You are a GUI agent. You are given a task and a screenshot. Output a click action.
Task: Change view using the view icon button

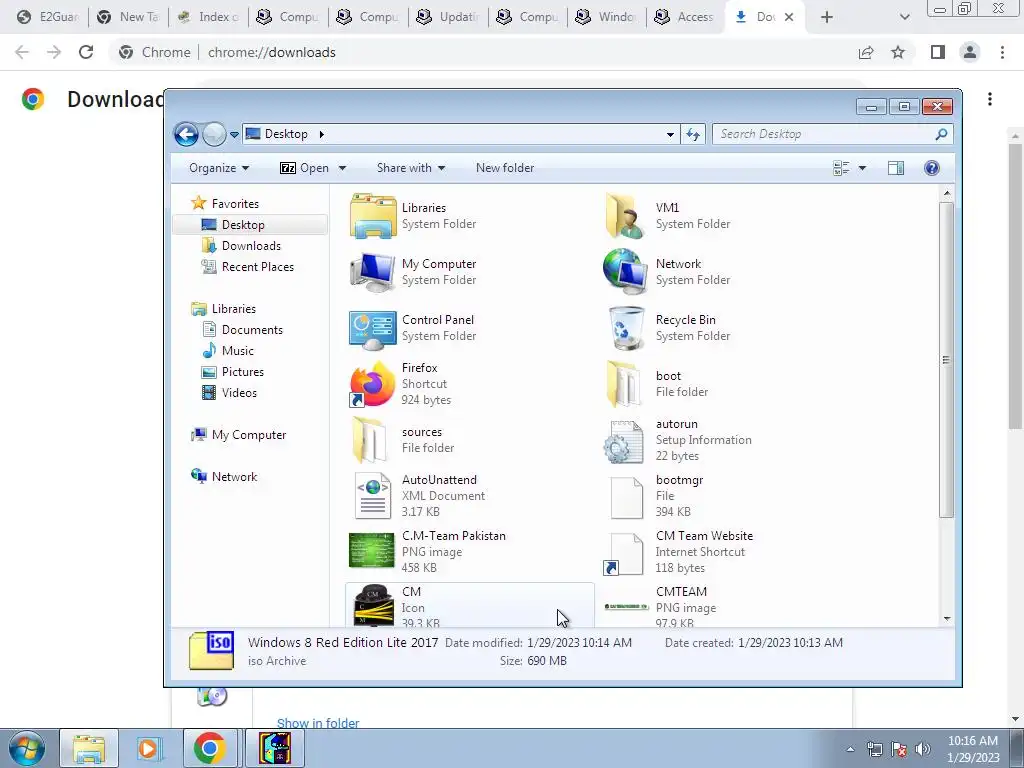coord(842,168)
